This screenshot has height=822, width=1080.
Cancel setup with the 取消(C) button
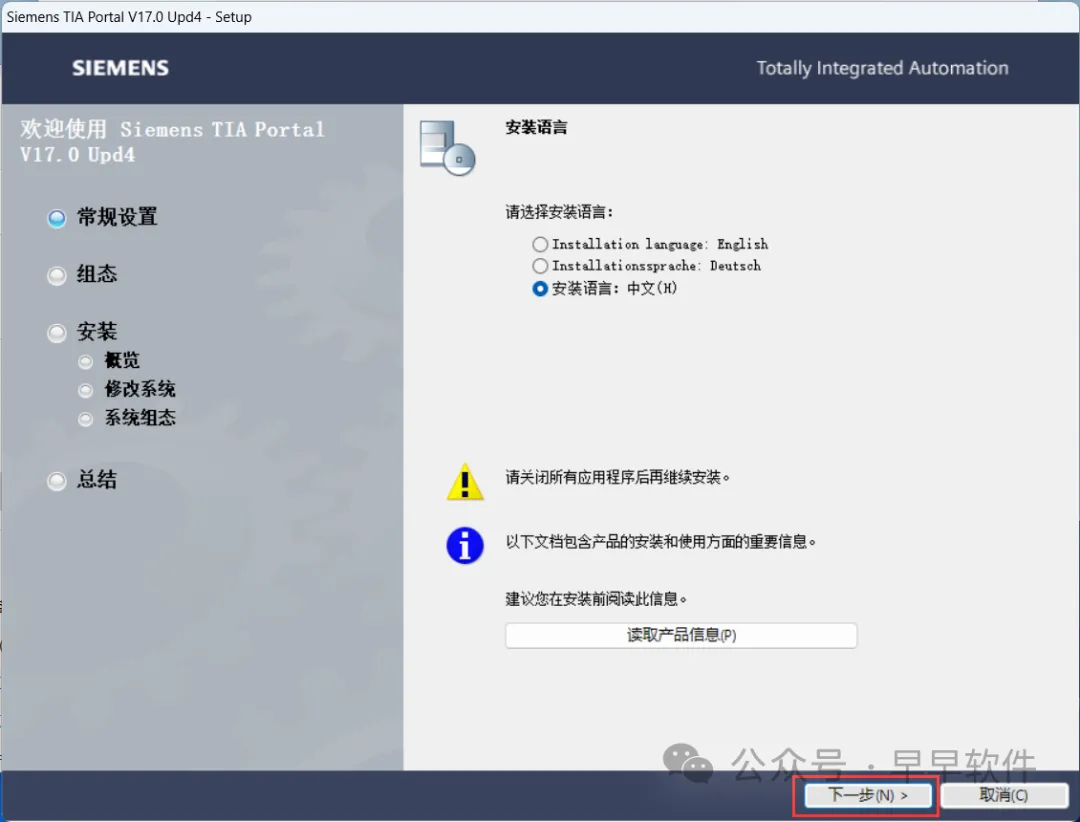click(1004, 795)
